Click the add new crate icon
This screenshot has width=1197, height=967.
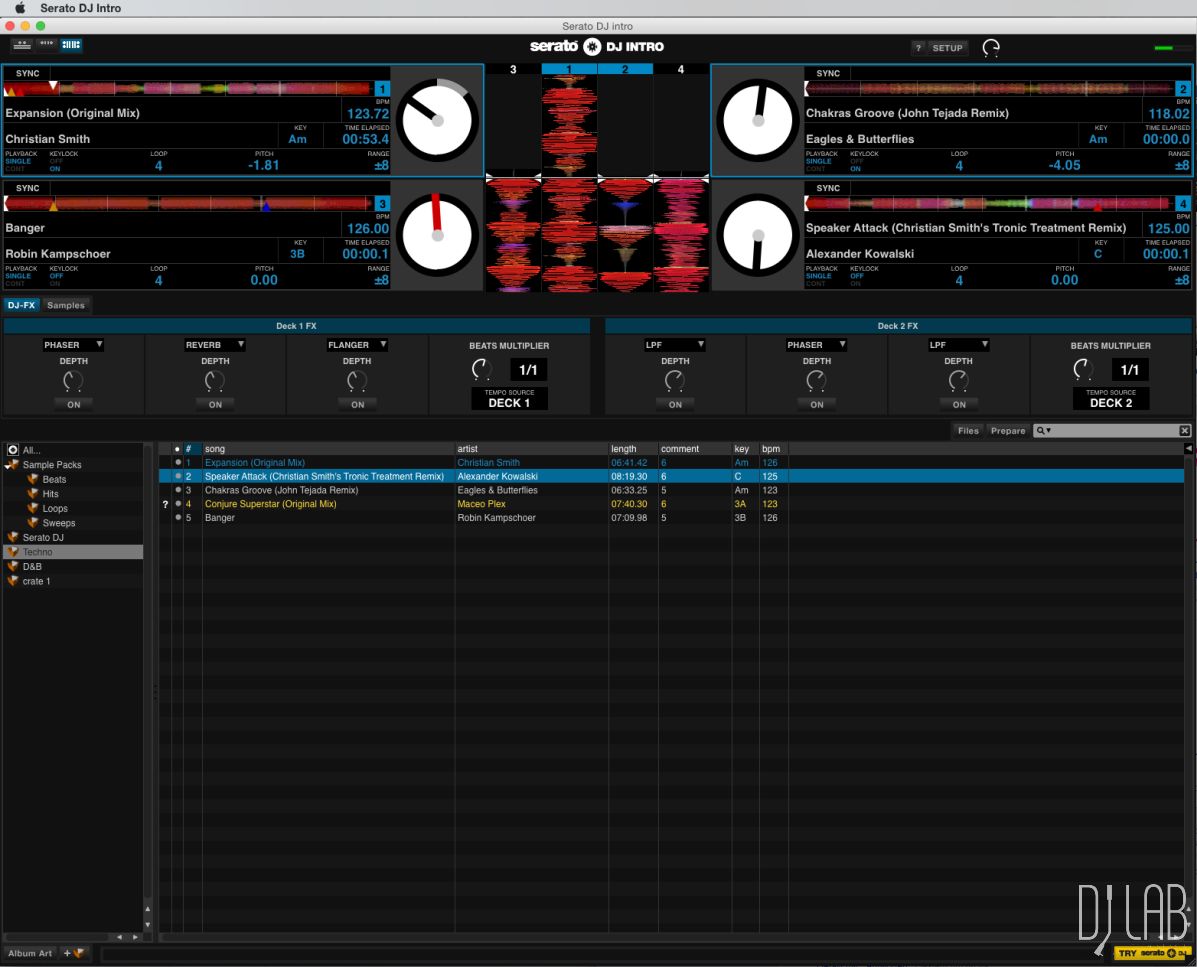(x=75, y=953)
